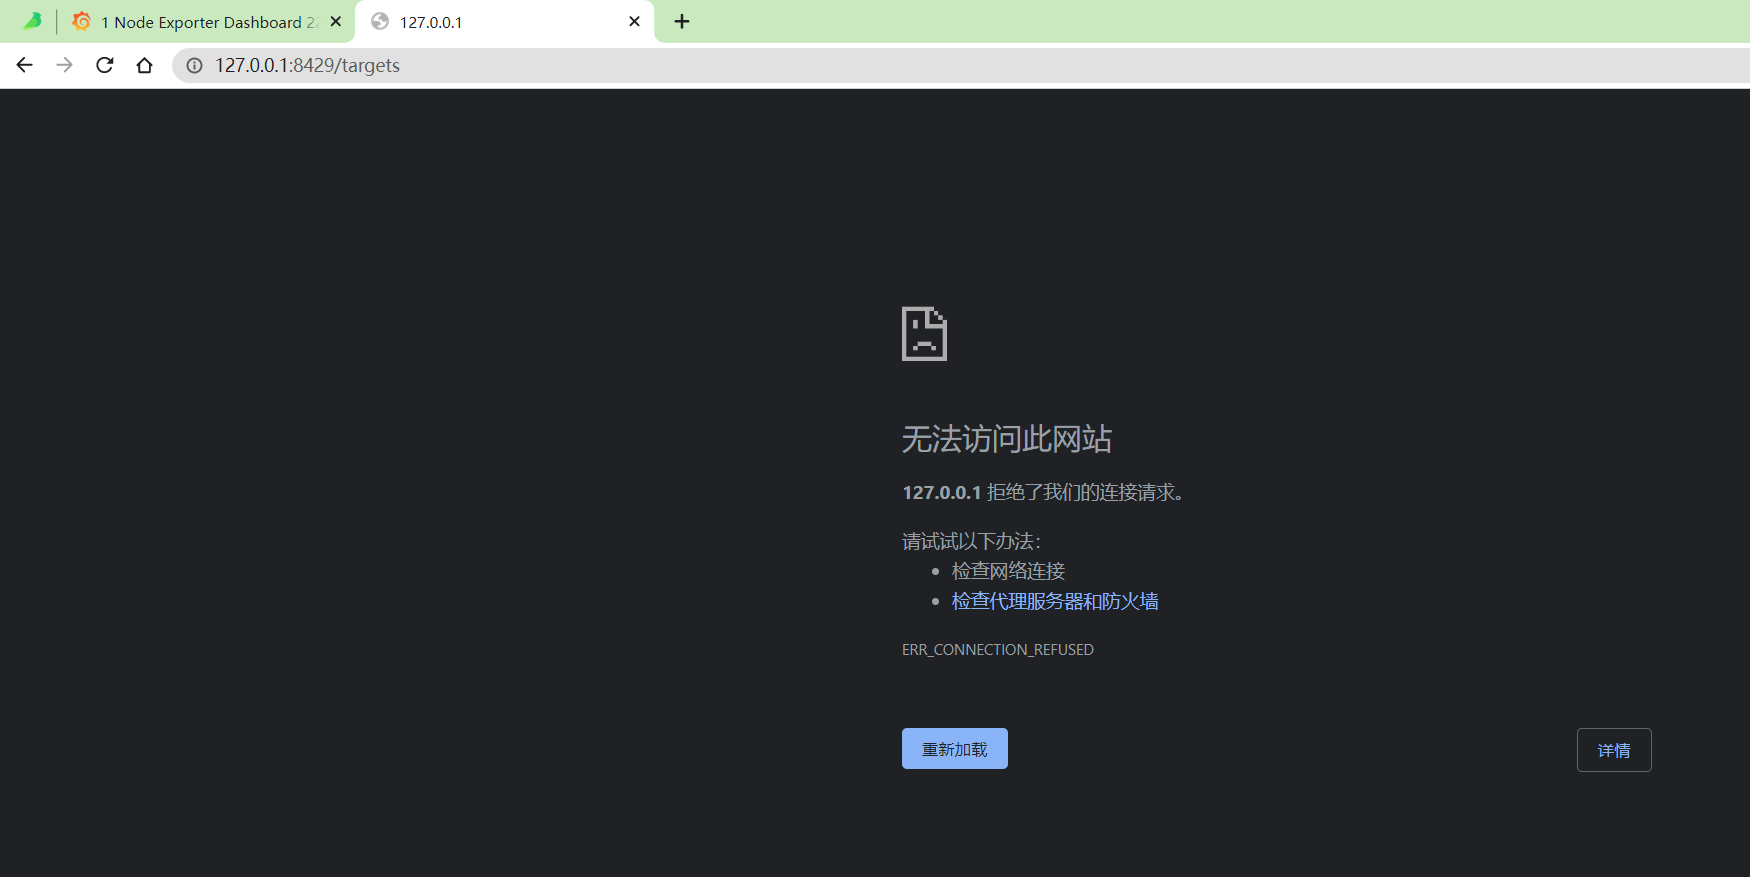Click the Grafana favicon on the first tab
The width and height of the screenshot is (1750, 877).
click(82, 21)
